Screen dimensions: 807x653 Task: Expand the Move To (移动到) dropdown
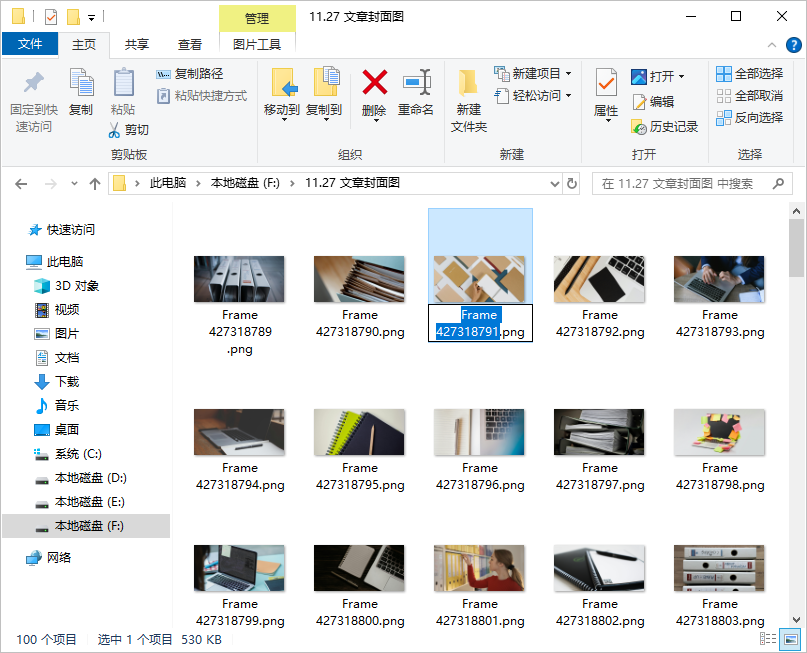point(284,120)
